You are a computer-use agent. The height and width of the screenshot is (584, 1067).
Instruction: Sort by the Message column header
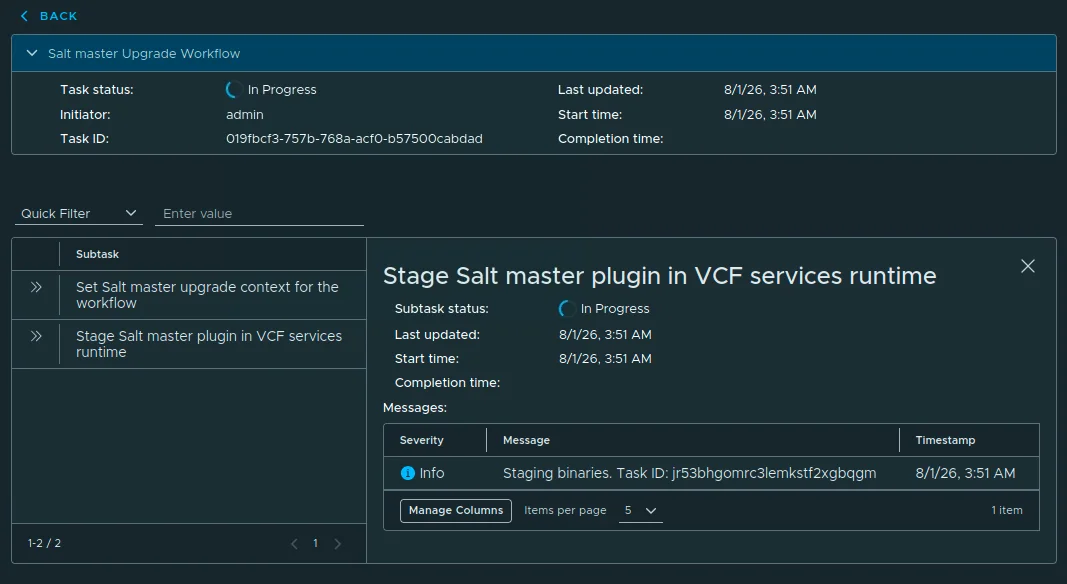click(526, 440)
